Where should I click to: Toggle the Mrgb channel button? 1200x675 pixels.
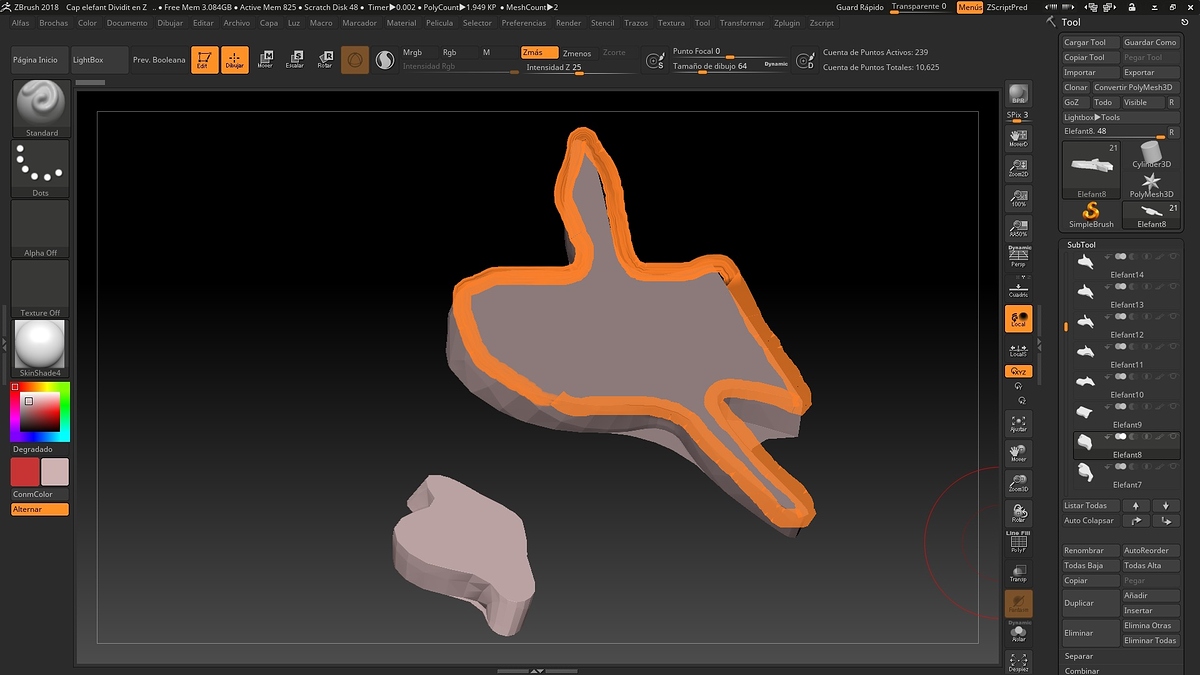(412, 52)
